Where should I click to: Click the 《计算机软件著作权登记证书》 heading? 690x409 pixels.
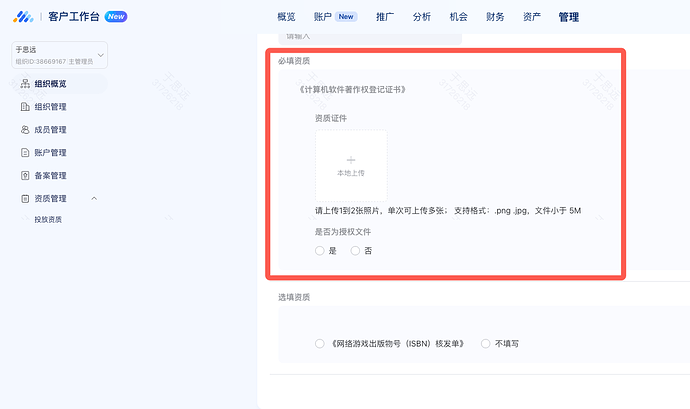click(352, 90)
